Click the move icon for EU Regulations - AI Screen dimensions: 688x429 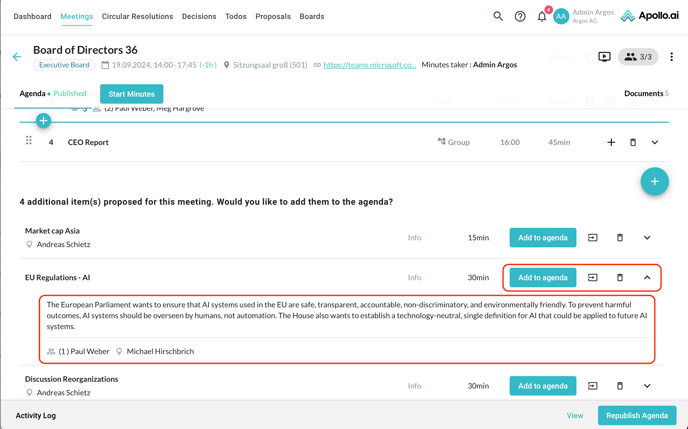click(593, 278)
